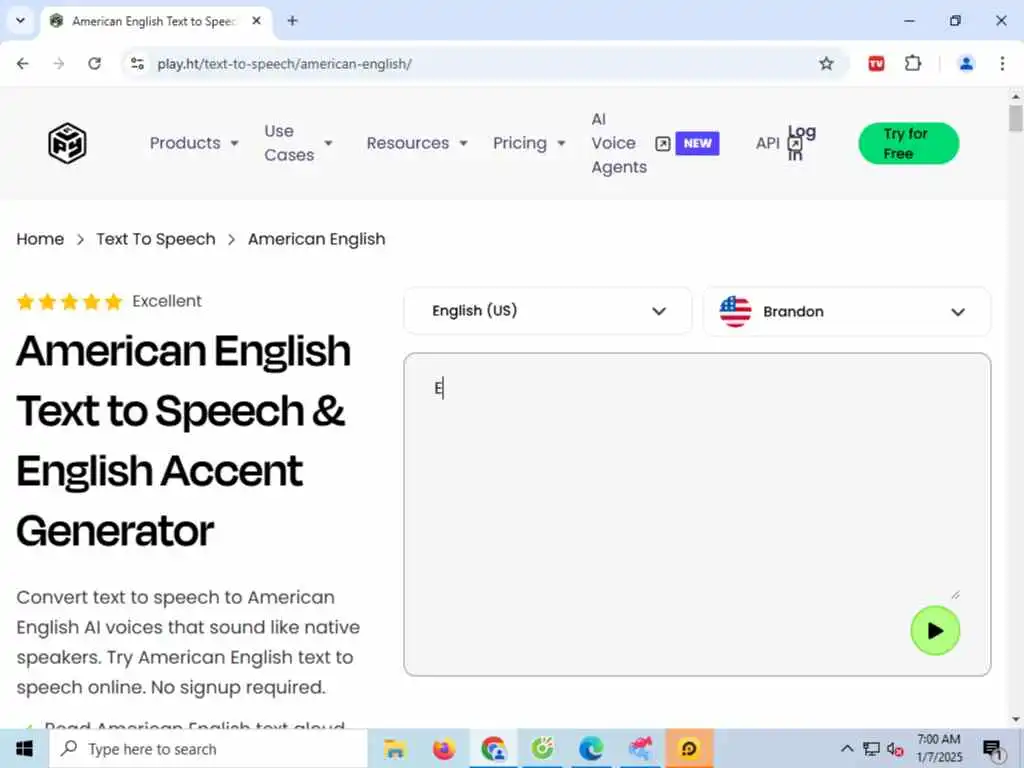Open Microsoft Edge from the taskbar

[x=591, y=748]
